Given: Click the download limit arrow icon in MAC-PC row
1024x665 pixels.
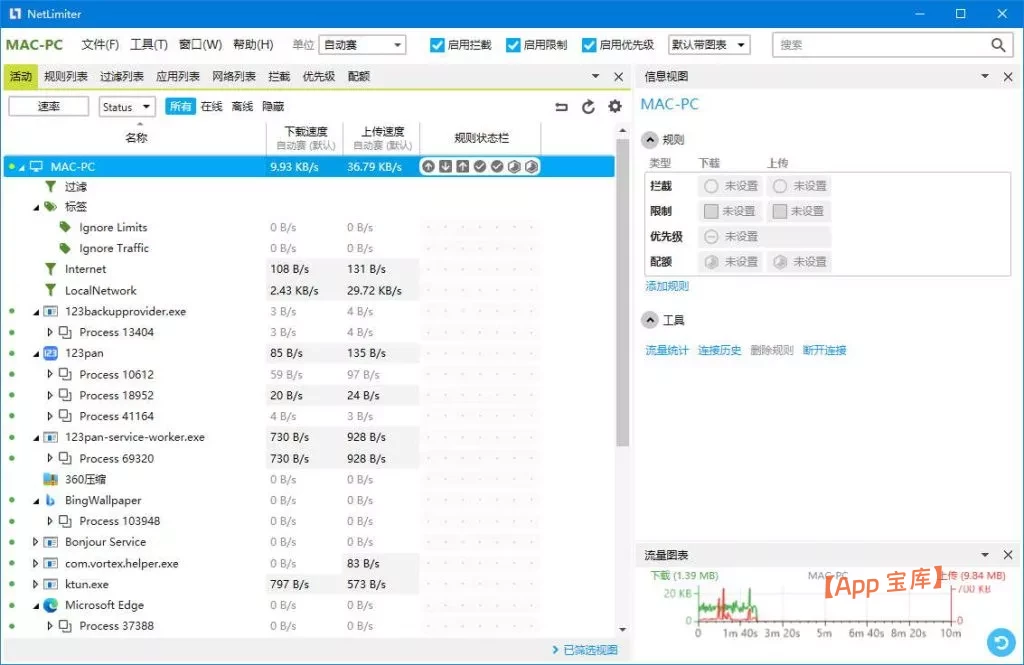Looking at the screenshot, I should [x=445, y=167].
